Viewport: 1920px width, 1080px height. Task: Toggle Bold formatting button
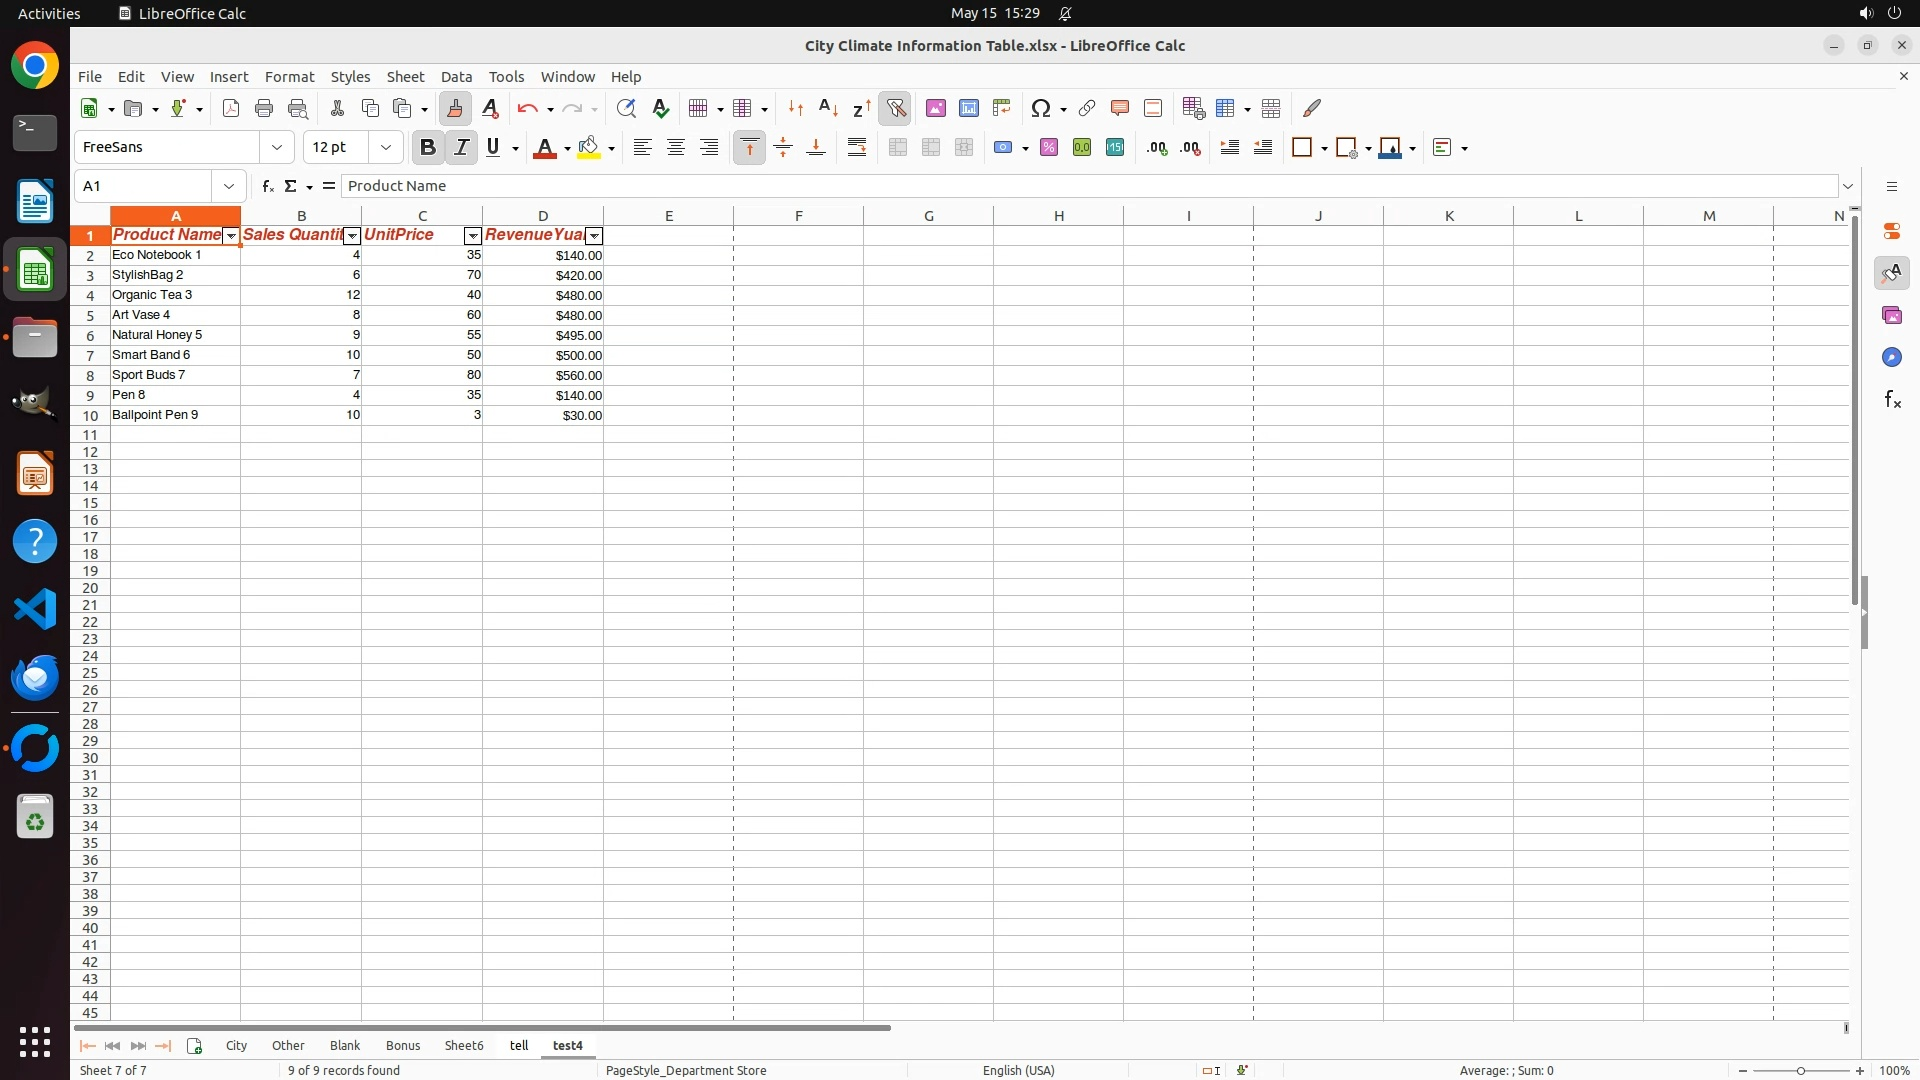tap(428, 147)
